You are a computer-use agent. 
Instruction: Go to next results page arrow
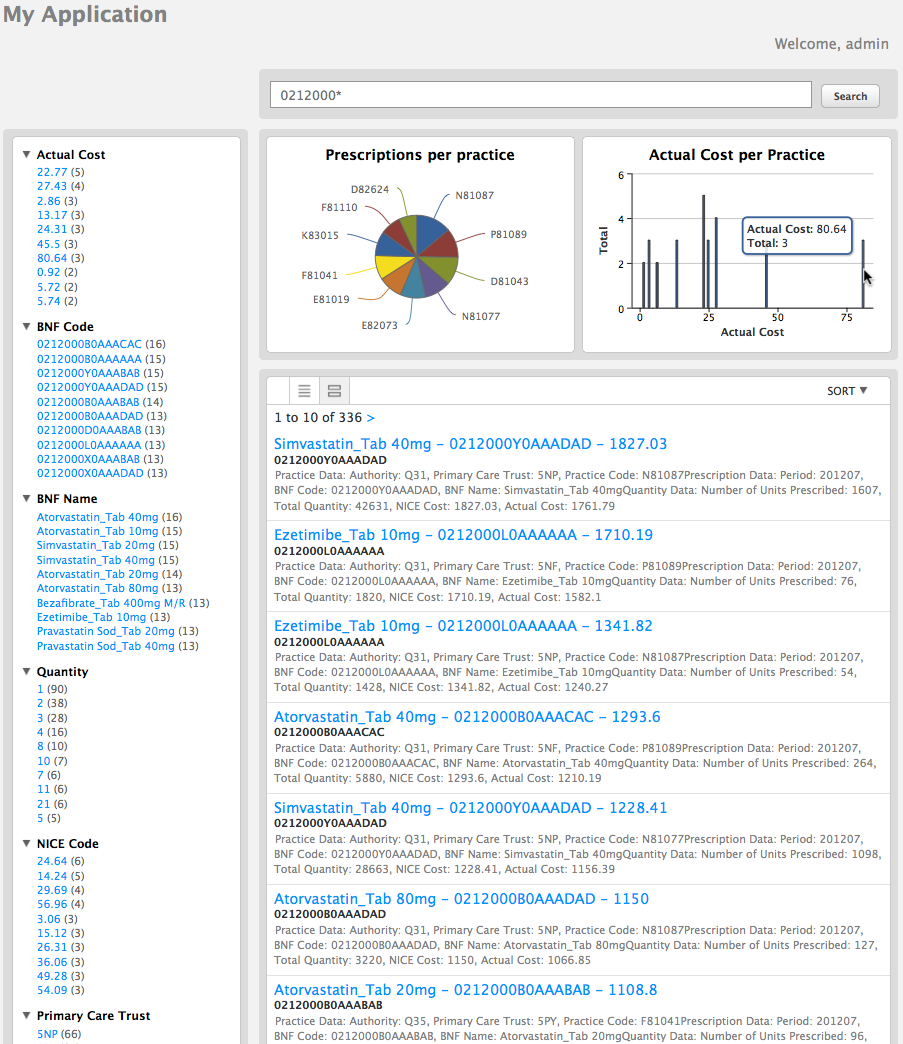tap(371, 418)
